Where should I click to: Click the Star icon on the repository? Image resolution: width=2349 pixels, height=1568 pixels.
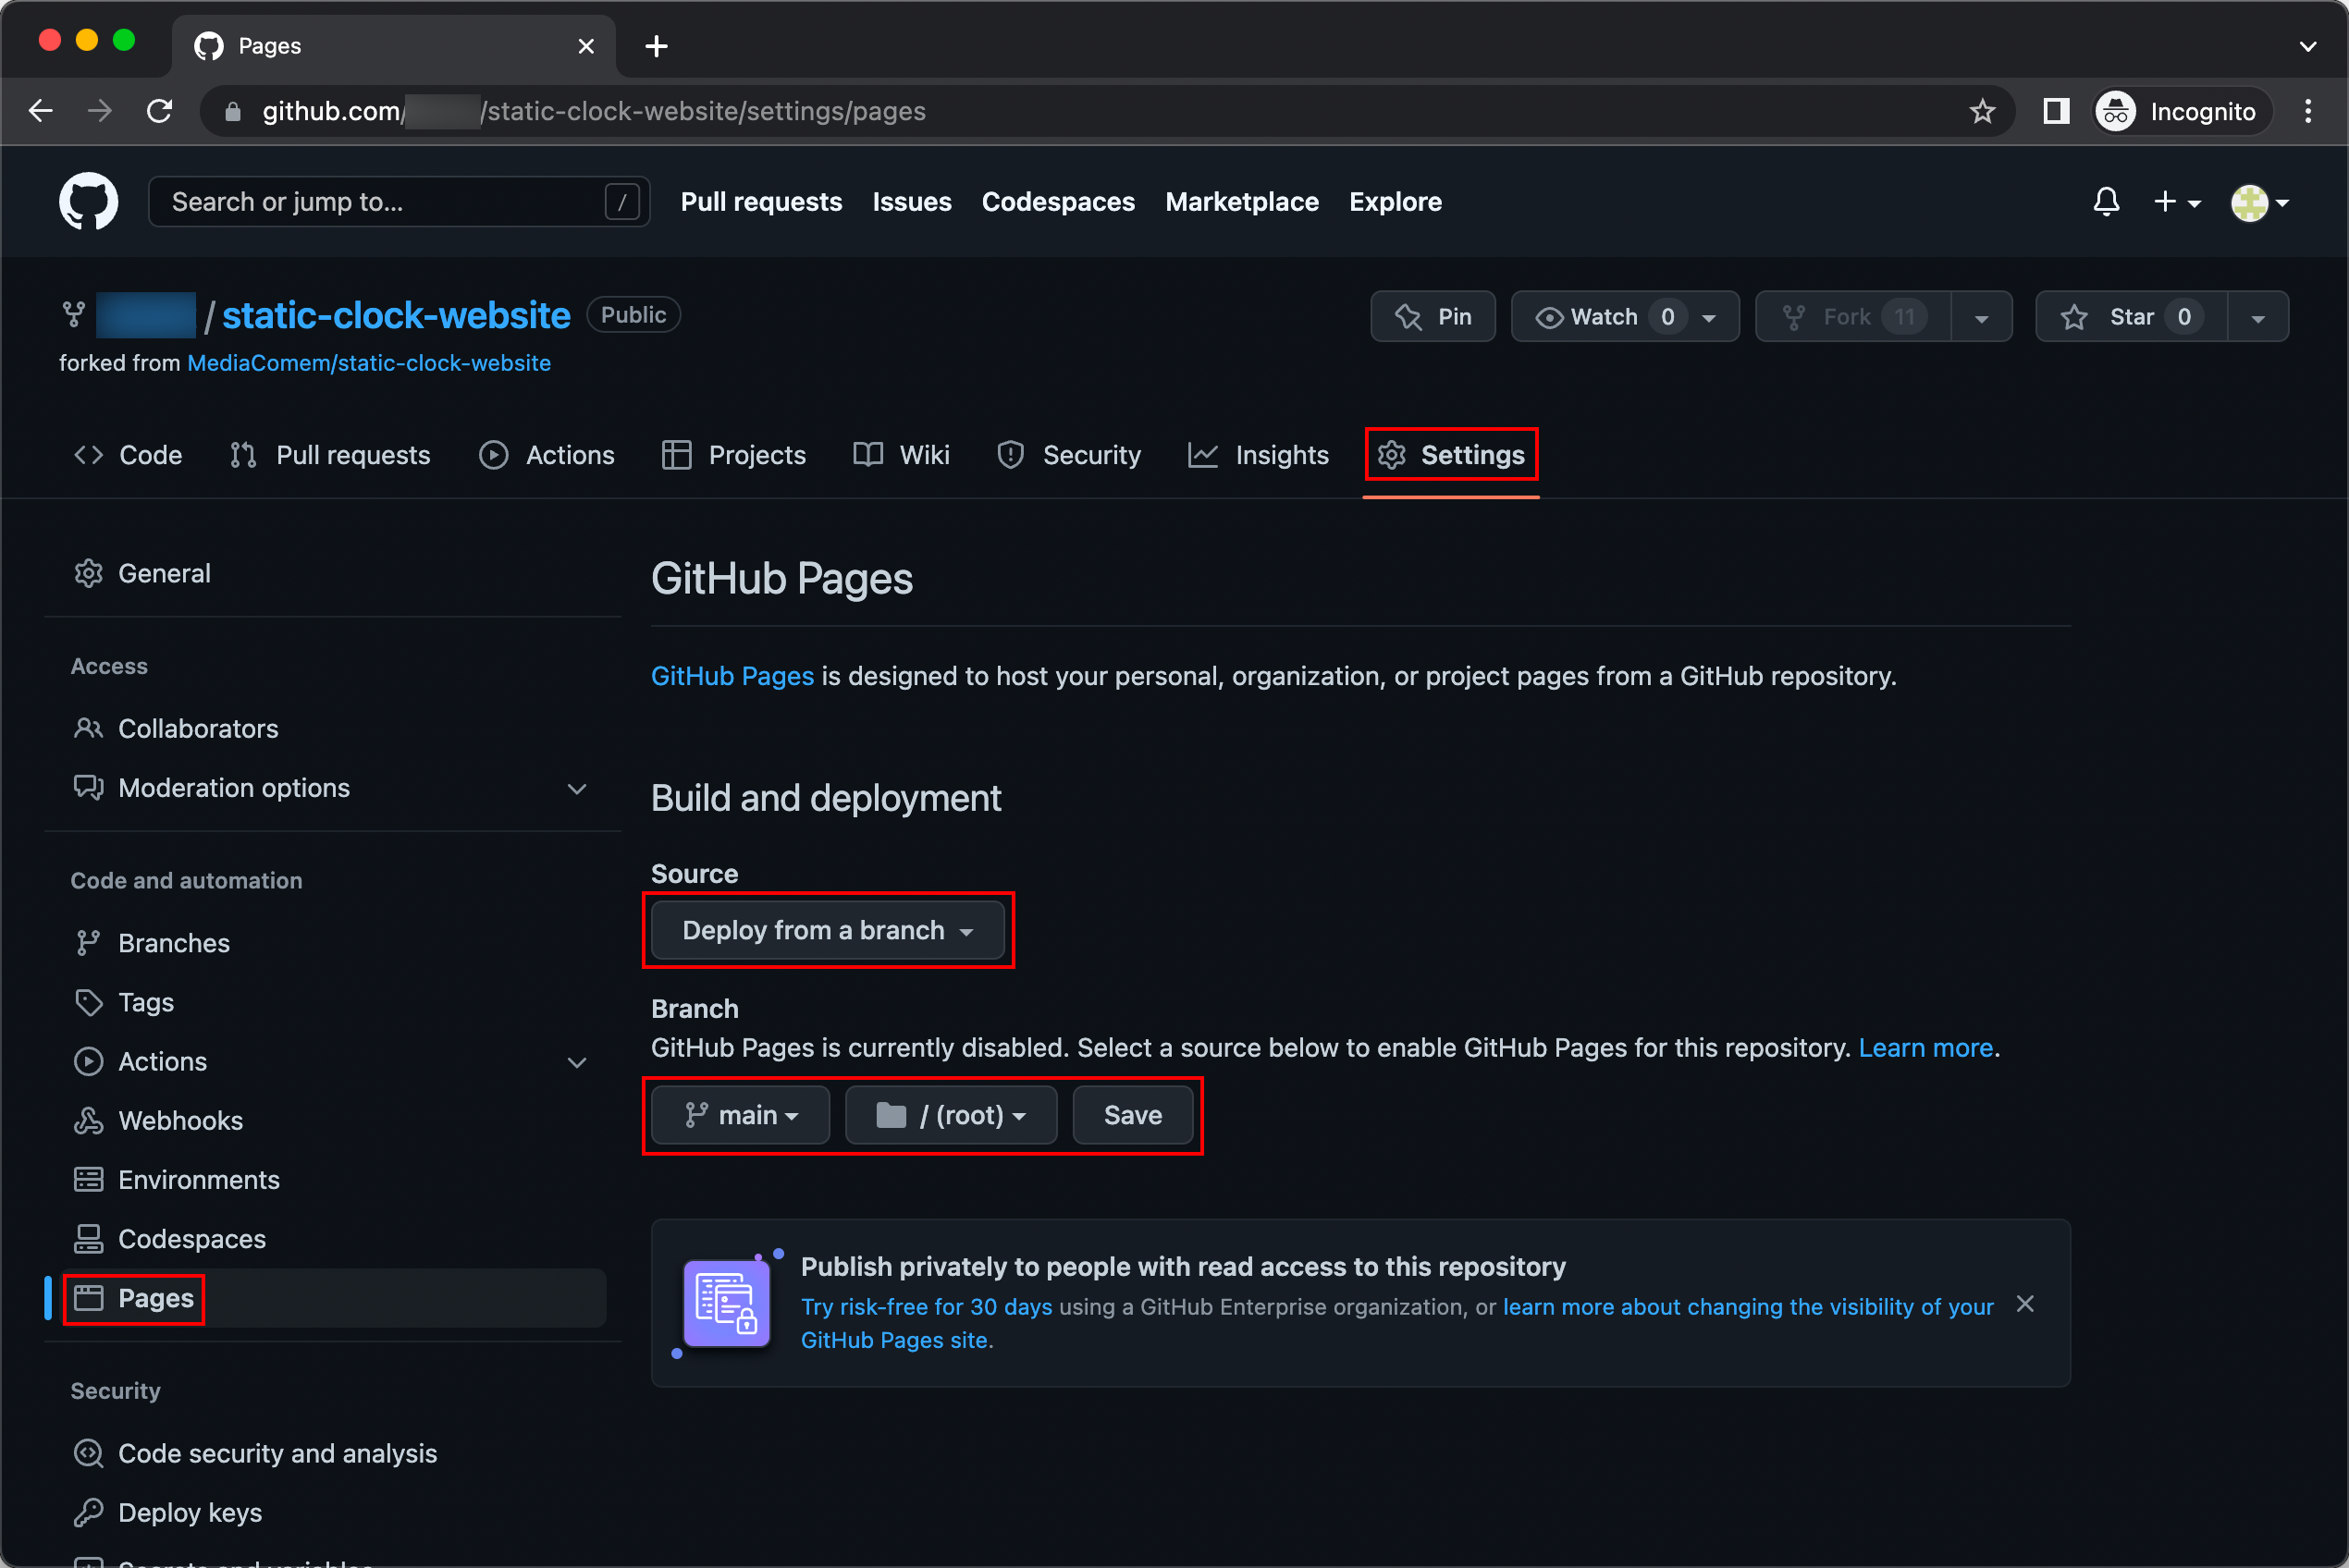pos(2074,316)
